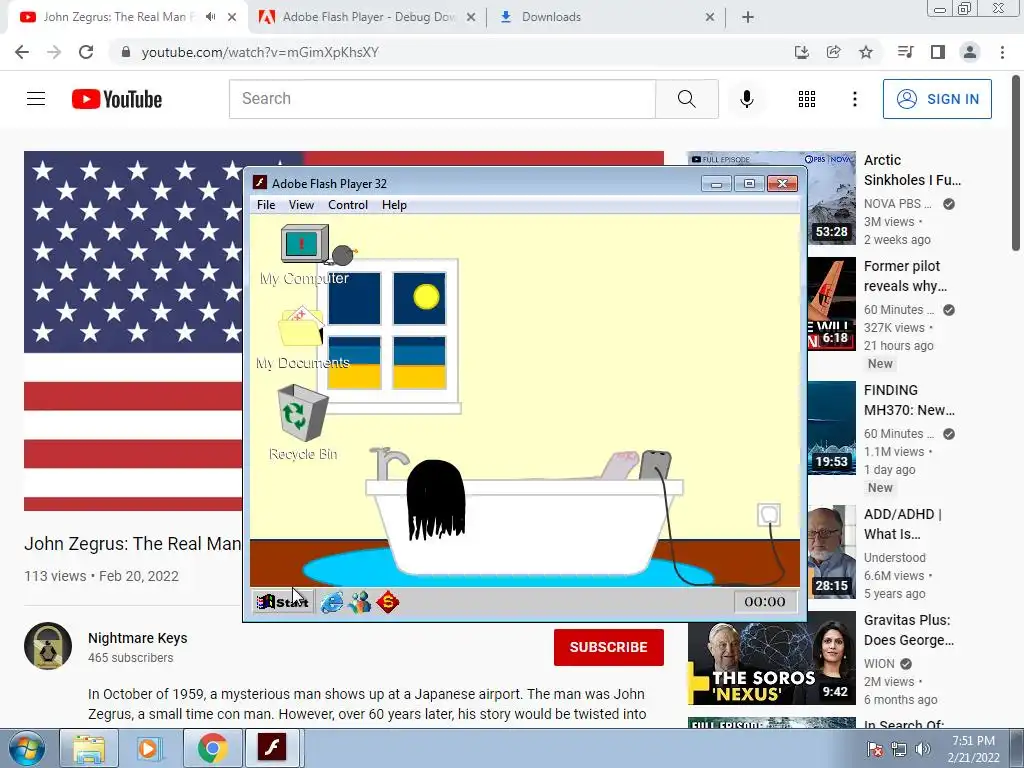Click the SUBSCRIBE button
Image resolution: width=1024 pixels, height=768 pixels.
pyautogui.click(x=609, y=647)
